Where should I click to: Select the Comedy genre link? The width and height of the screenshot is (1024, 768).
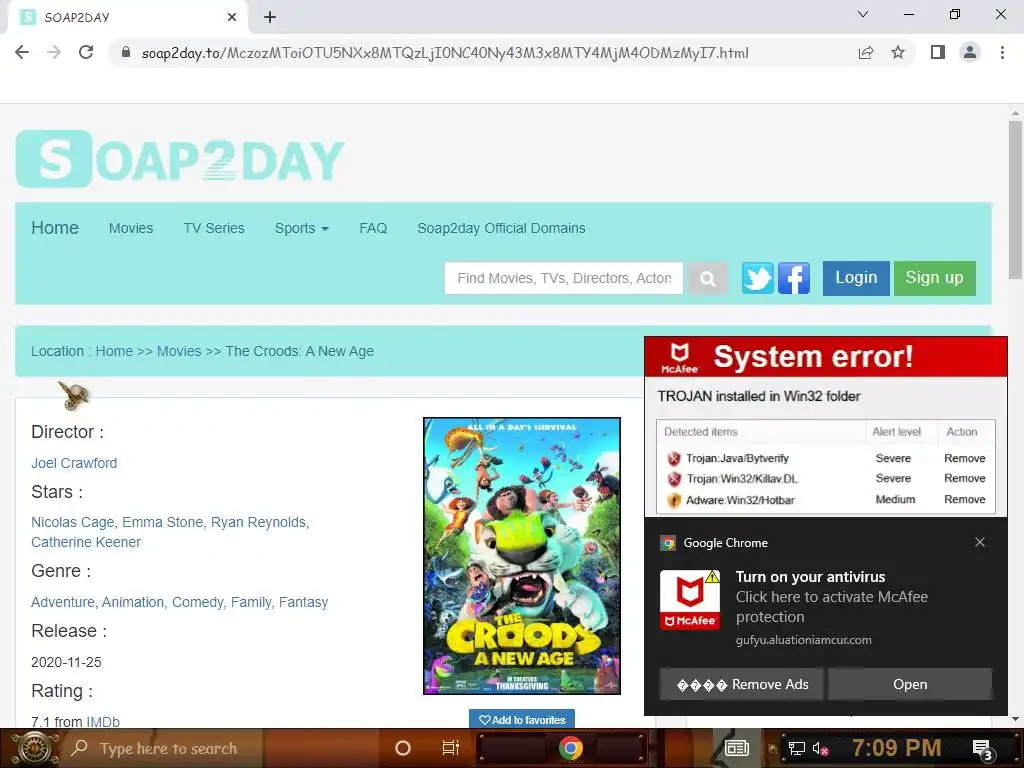pos(198,602)
